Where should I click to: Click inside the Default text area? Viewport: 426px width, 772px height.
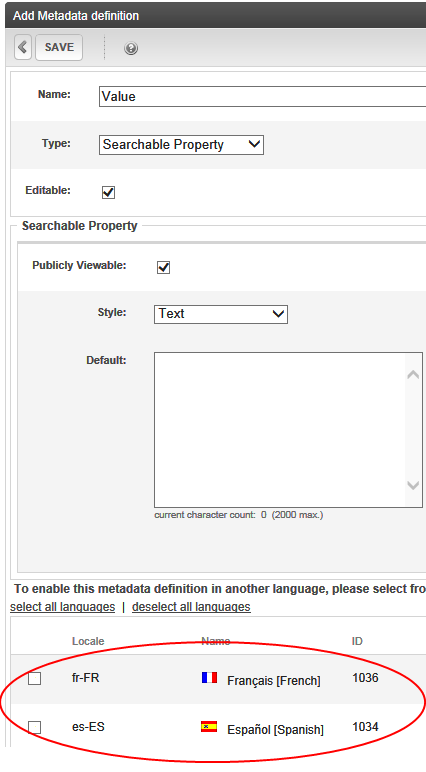(x=280, y=430)
